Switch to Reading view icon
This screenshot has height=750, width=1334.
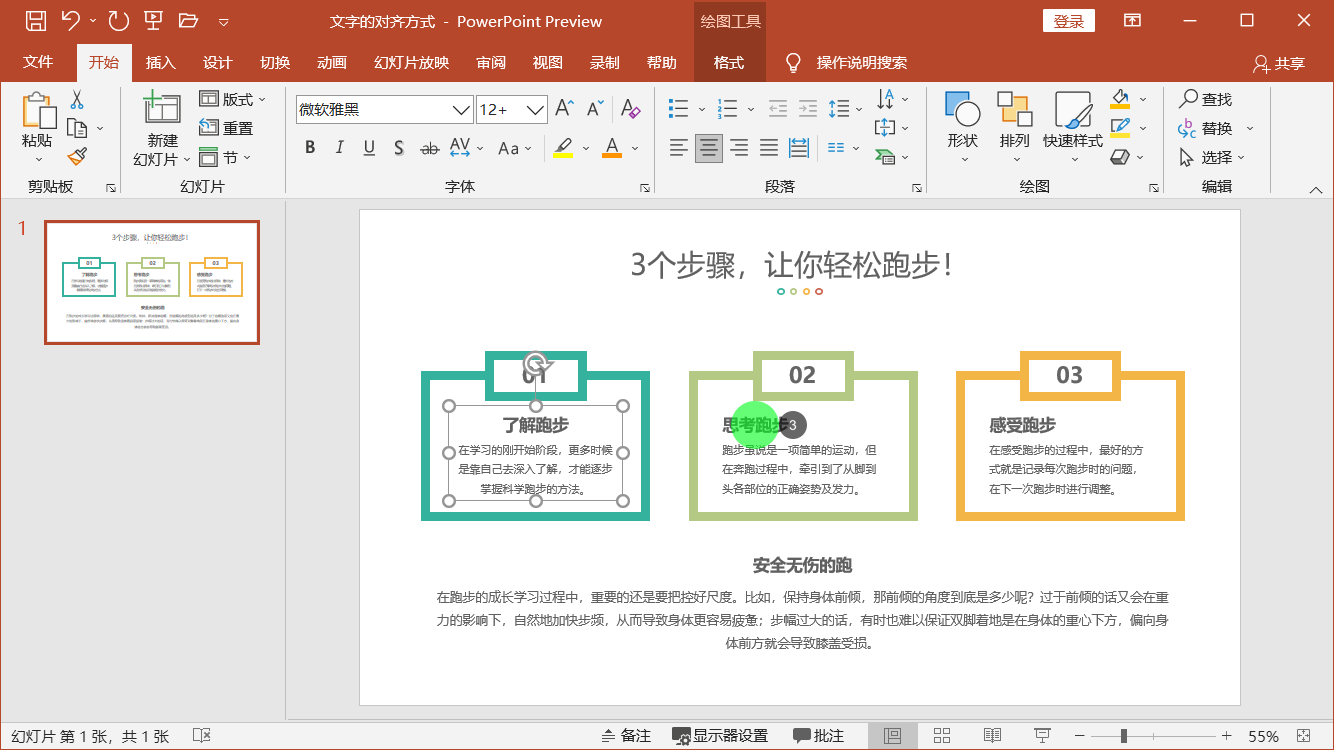click(x=992, y=736)
